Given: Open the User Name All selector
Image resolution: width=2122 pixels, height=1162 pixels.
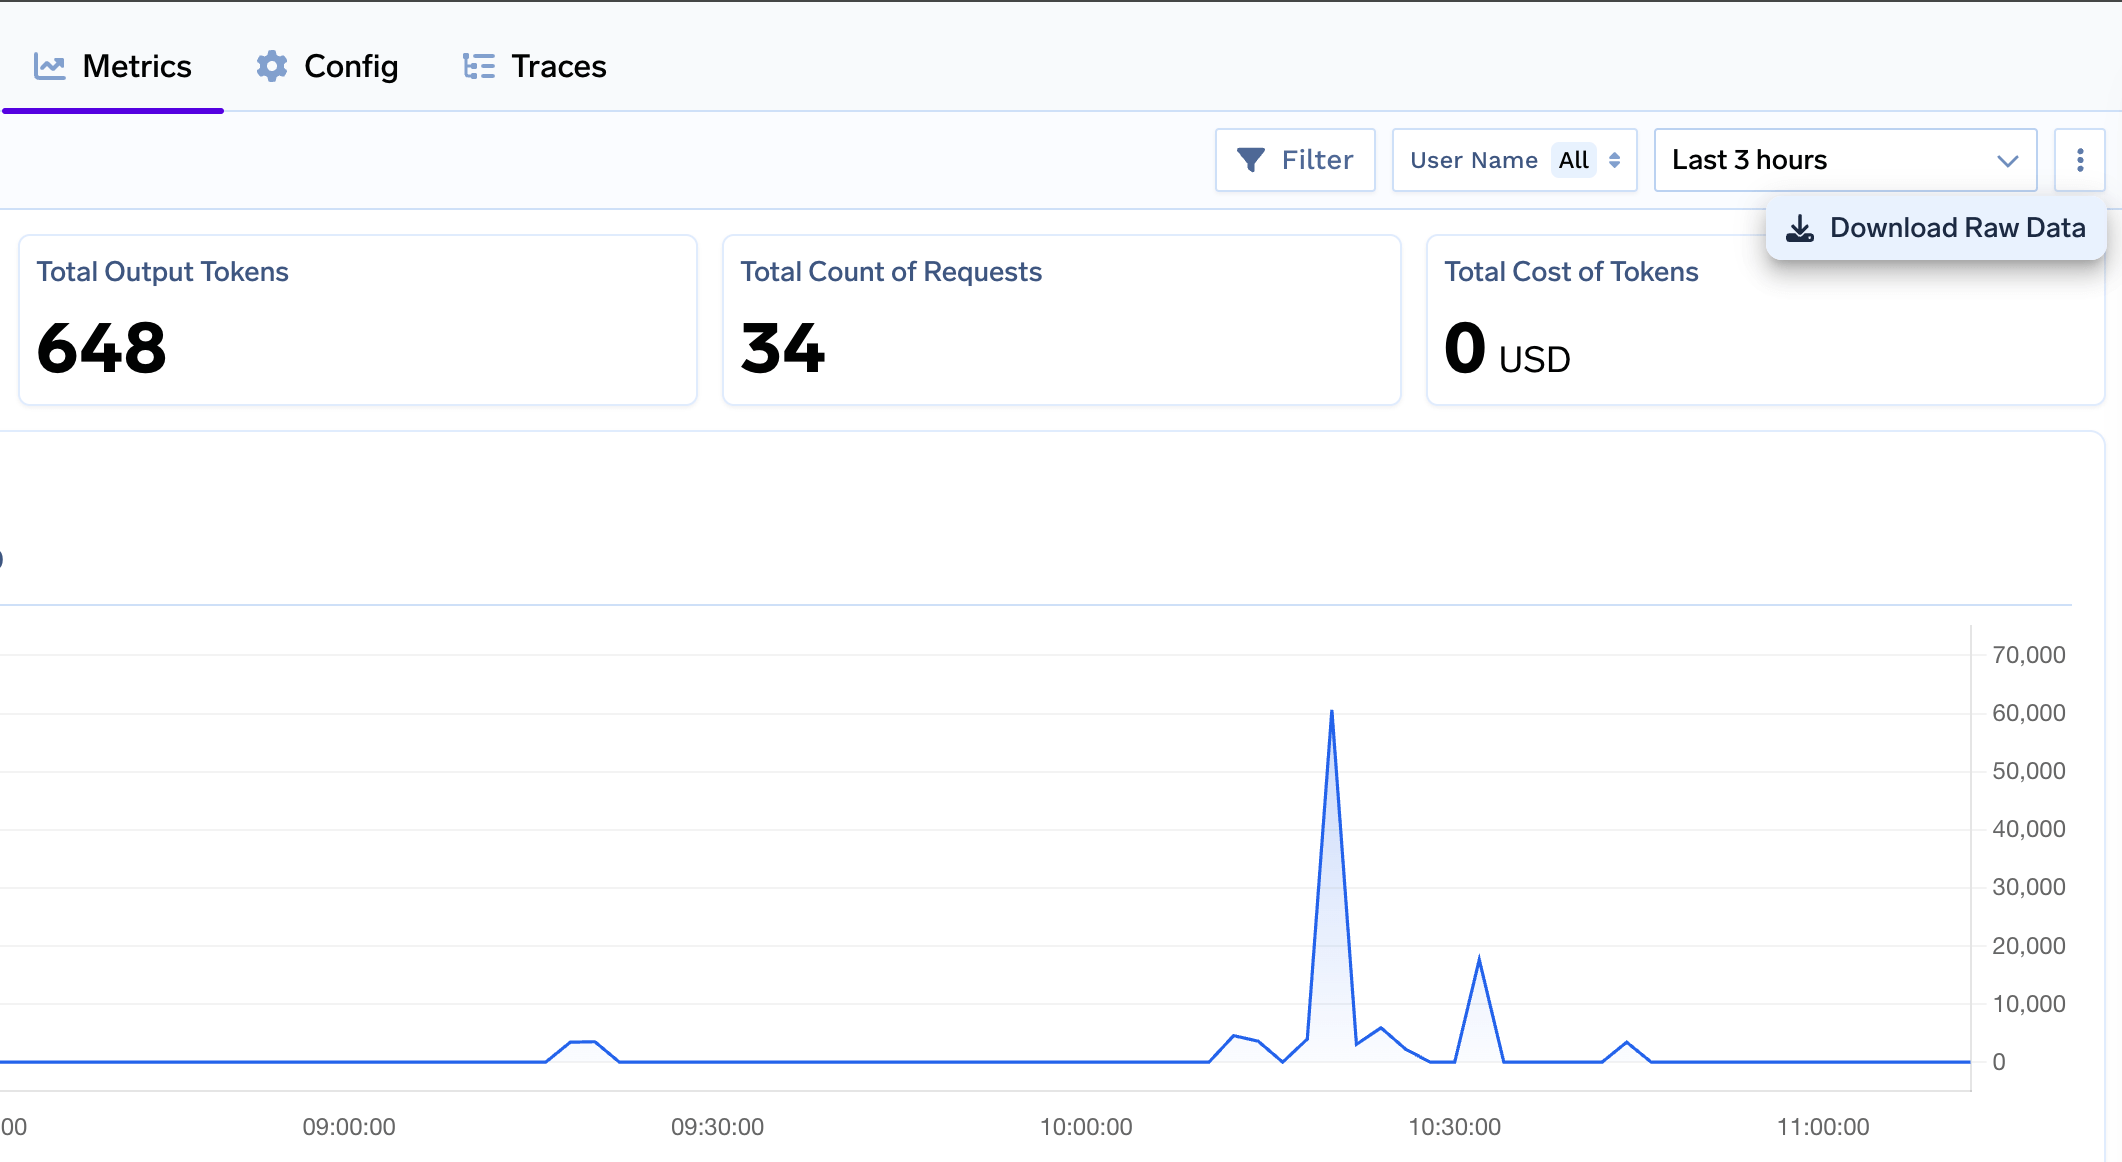Looking at the screenshot, I should click(x=1574, y=160).
